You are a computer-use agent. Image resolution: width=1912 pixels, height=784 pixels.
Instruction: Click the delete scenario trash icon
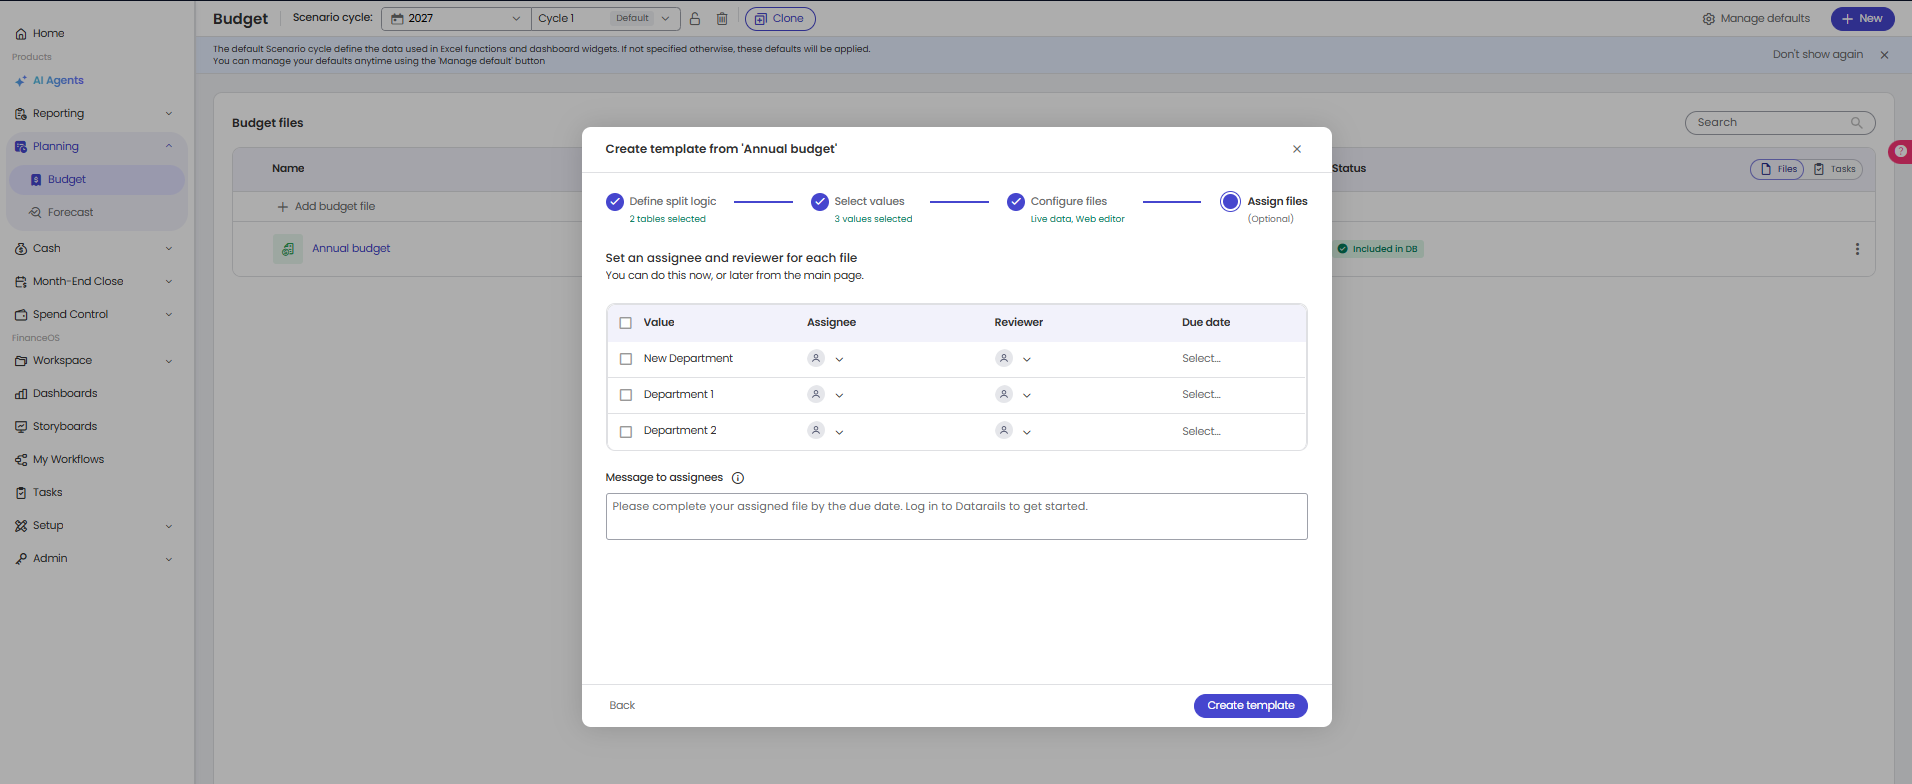pyautogui.click(x=722, y=18)
